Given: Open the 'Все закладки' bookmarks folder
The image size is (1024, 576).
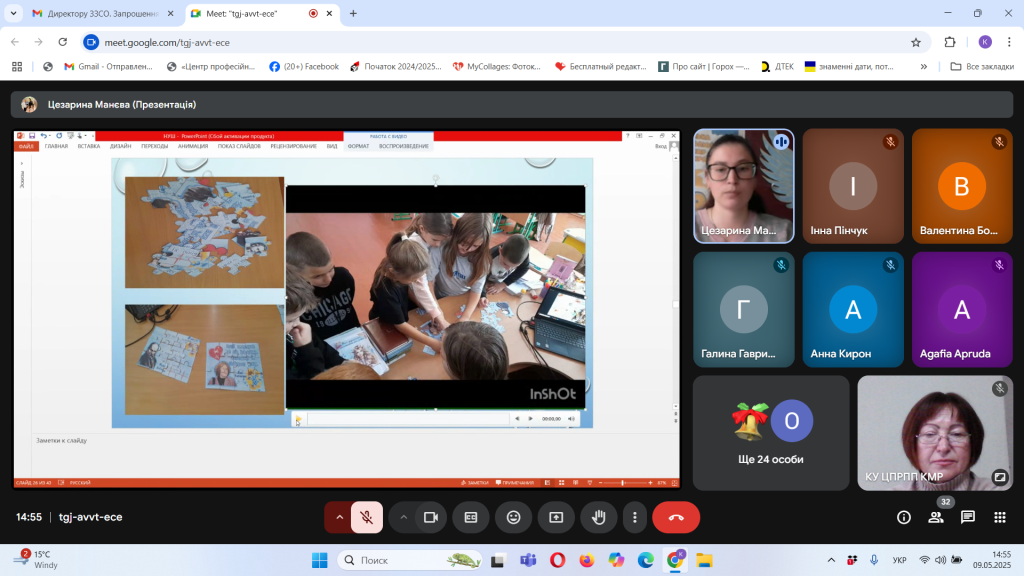Looking at the screenshot, I should click(982, 67).
